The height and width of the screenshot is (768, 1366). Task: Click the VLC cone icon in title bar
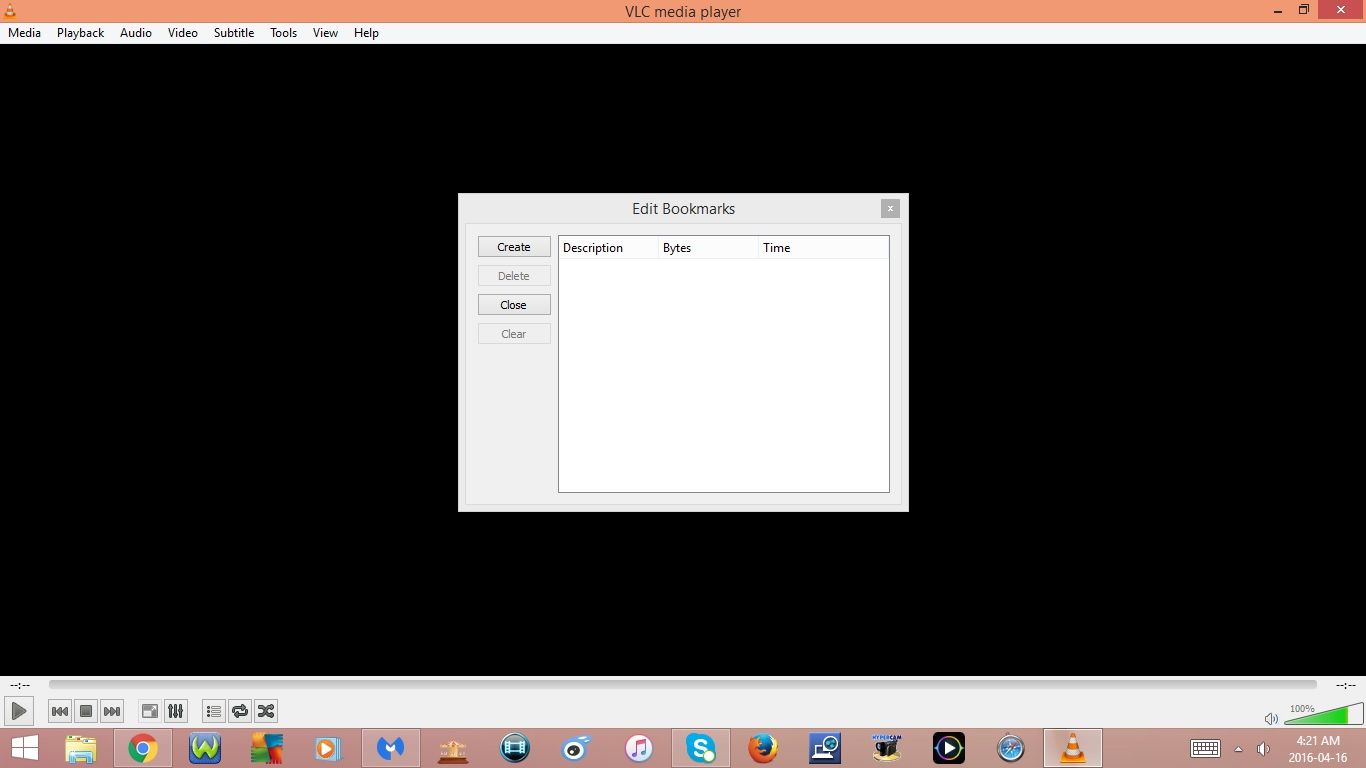10,11
